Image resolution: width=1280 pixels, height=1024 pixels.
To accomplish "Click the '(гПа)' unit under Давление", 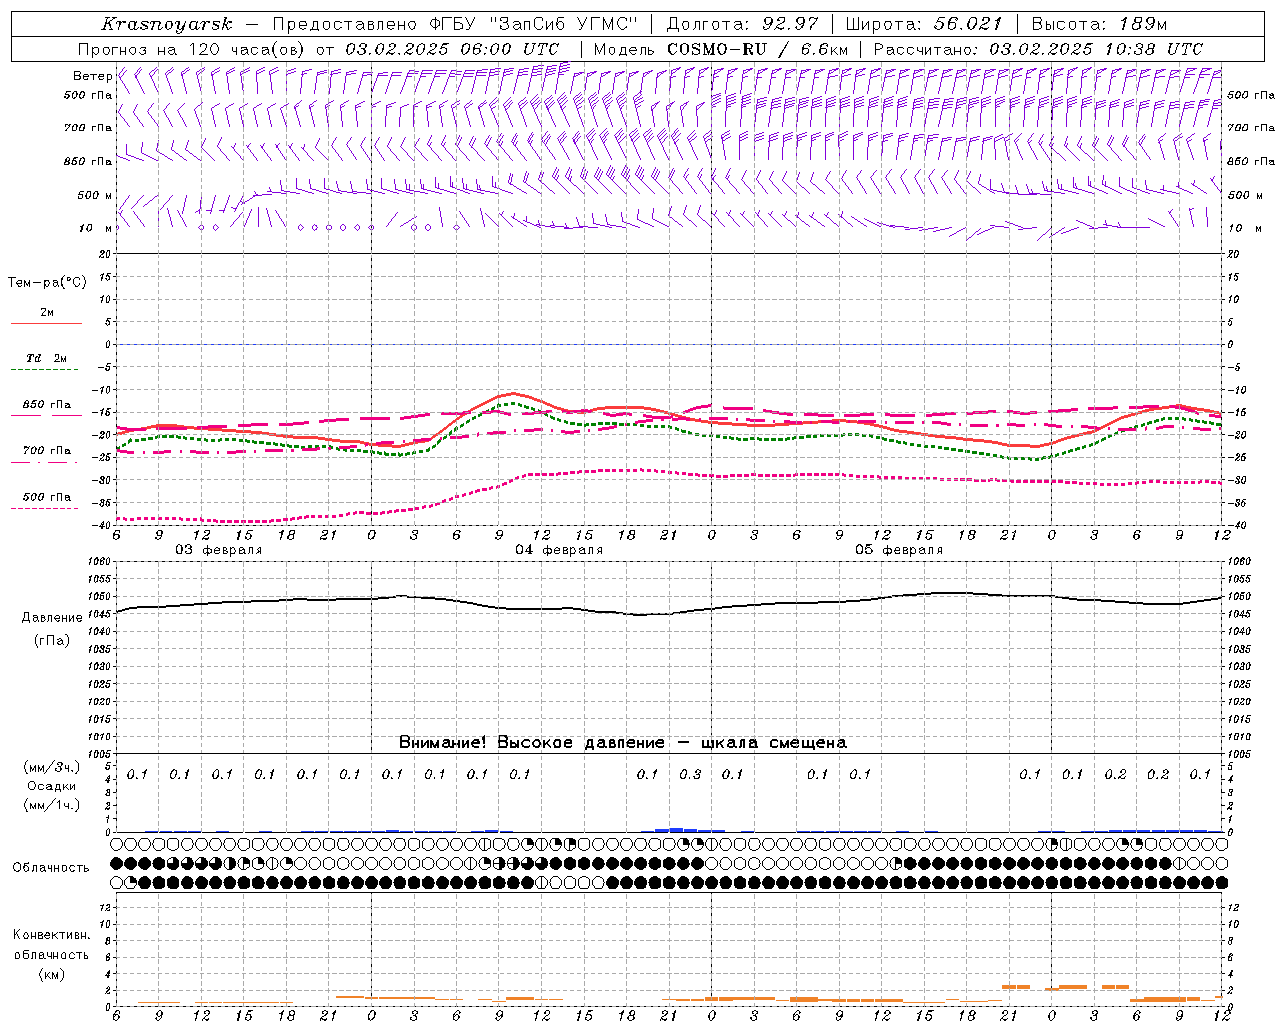I will (51, 641).
